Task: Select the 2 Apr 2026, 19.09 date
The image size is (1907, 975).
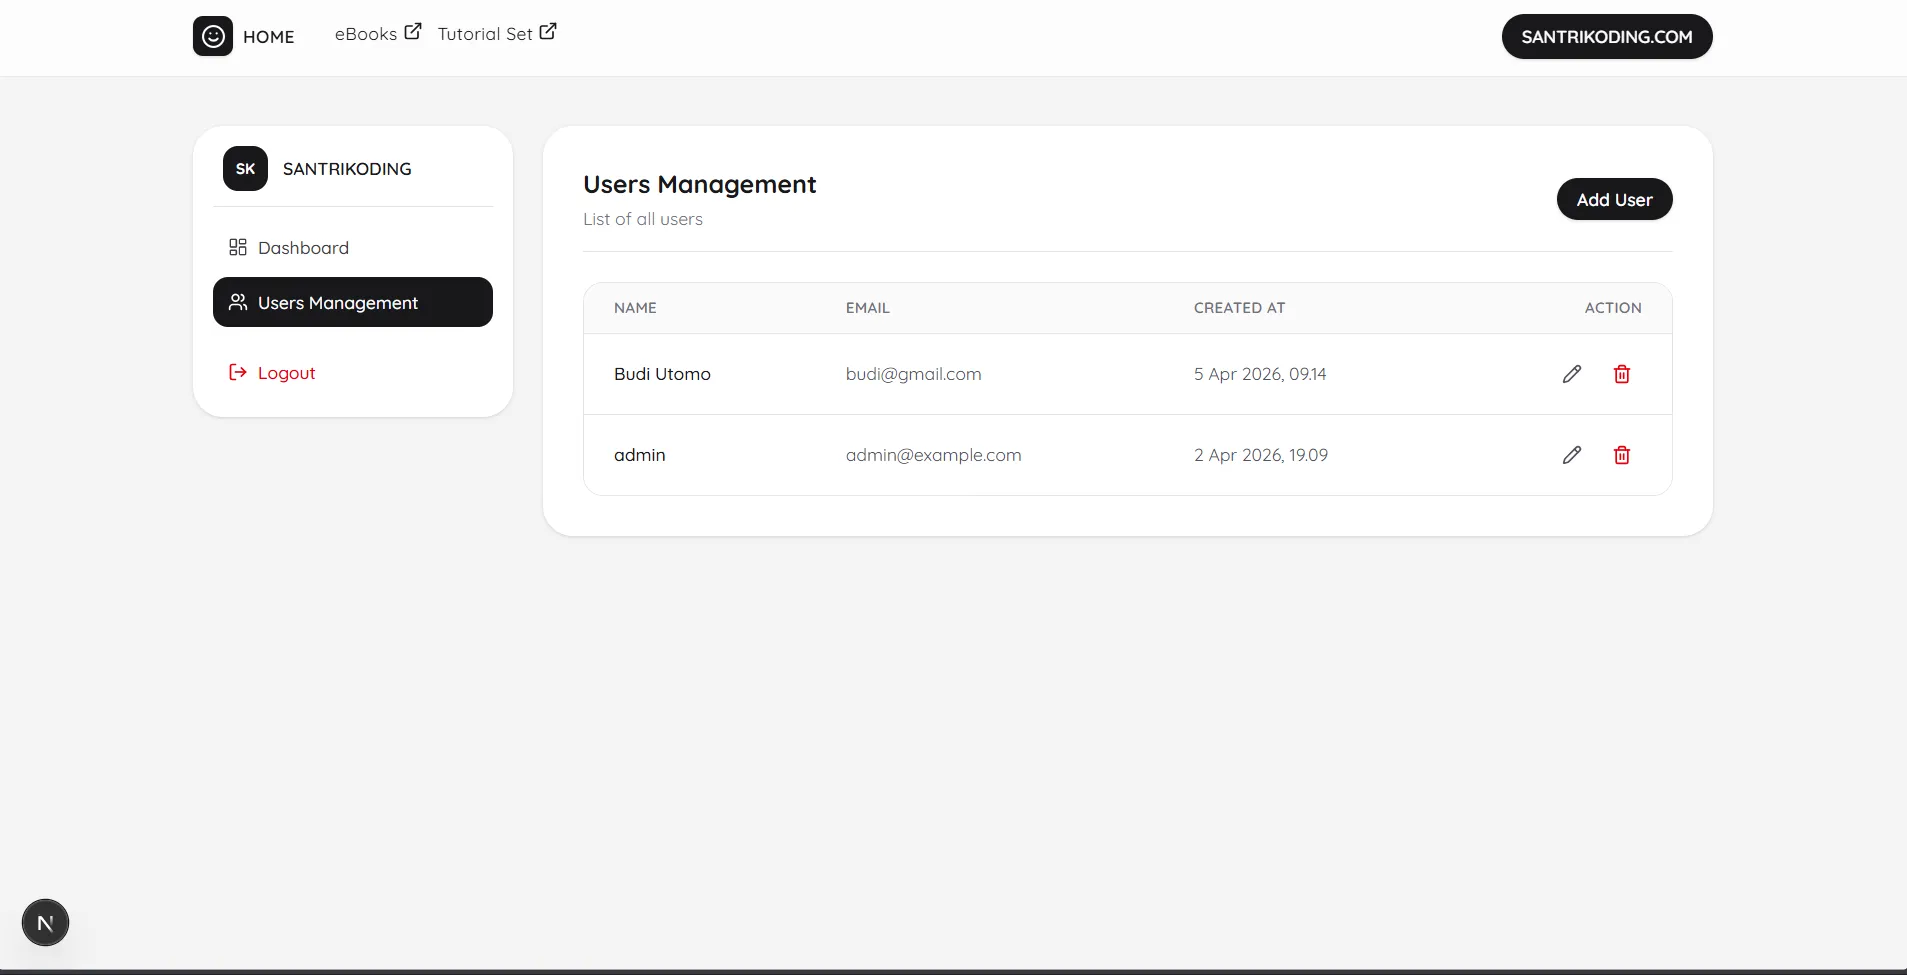Action: click(x=1261, y=455)
